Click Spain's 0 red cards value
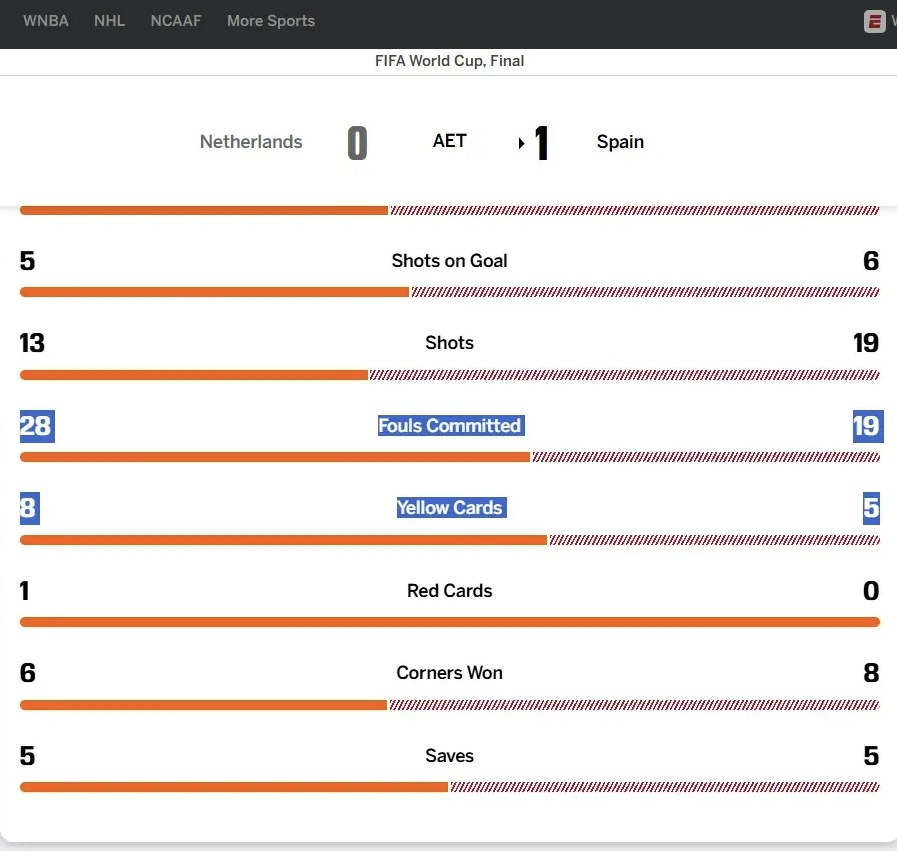 871,591
